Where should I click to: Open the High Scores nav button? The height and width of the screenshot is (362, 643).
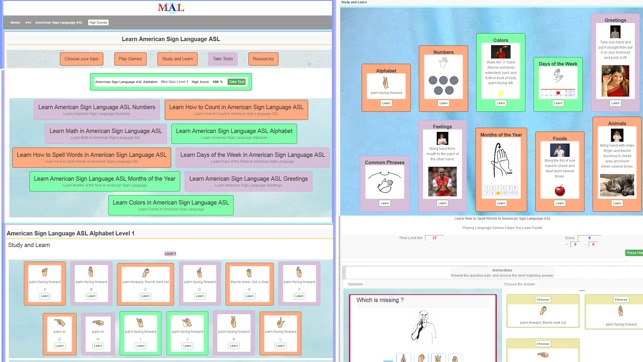pyautogui.click(x=98, y=23)
